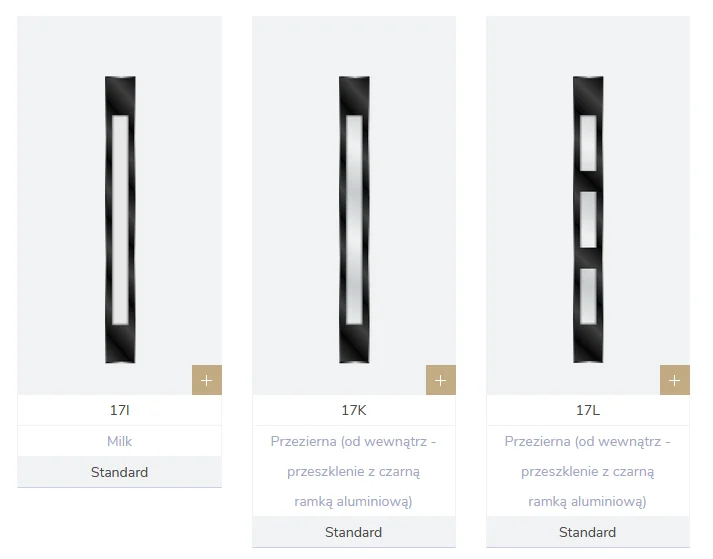Click the top black frame end of 17K
Screen dimensions: 713x559
354,94
